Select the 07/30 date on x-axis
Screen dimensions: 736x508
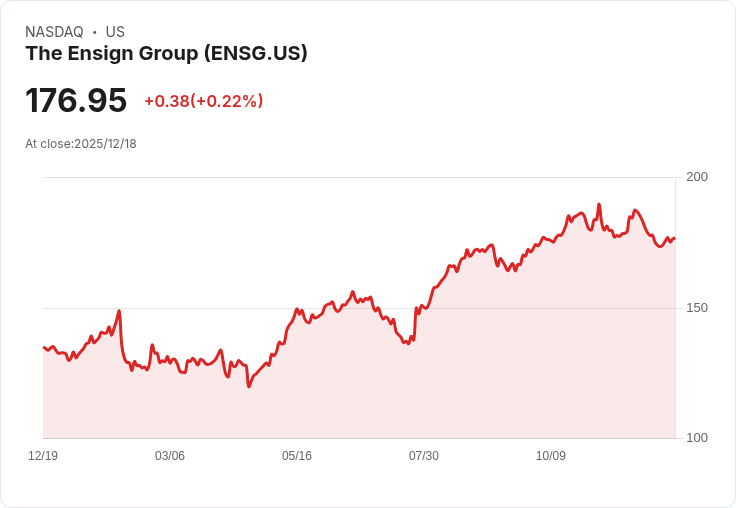pos(424,456)
